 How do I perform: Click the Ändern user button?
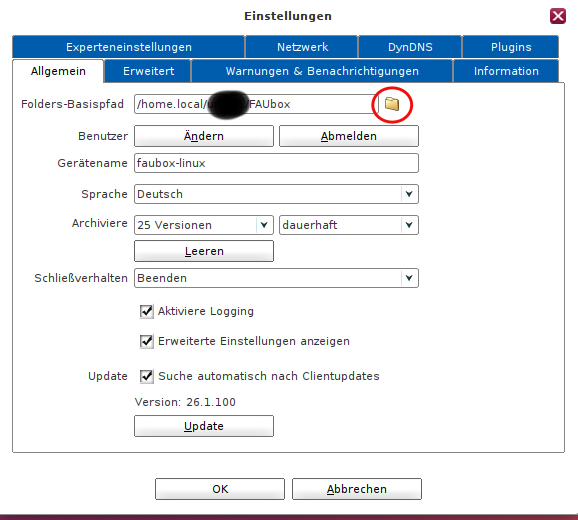(204, 136)
